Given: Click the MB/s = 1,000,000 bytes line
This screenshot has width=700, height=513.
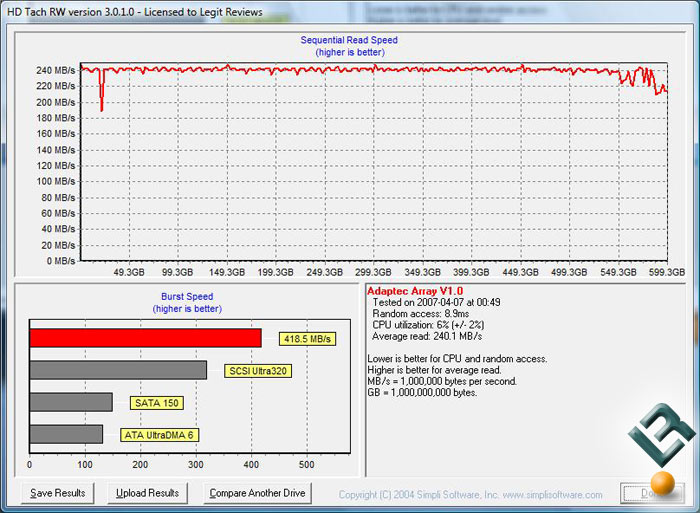Looking at the screenshot, I should (442, 381).
